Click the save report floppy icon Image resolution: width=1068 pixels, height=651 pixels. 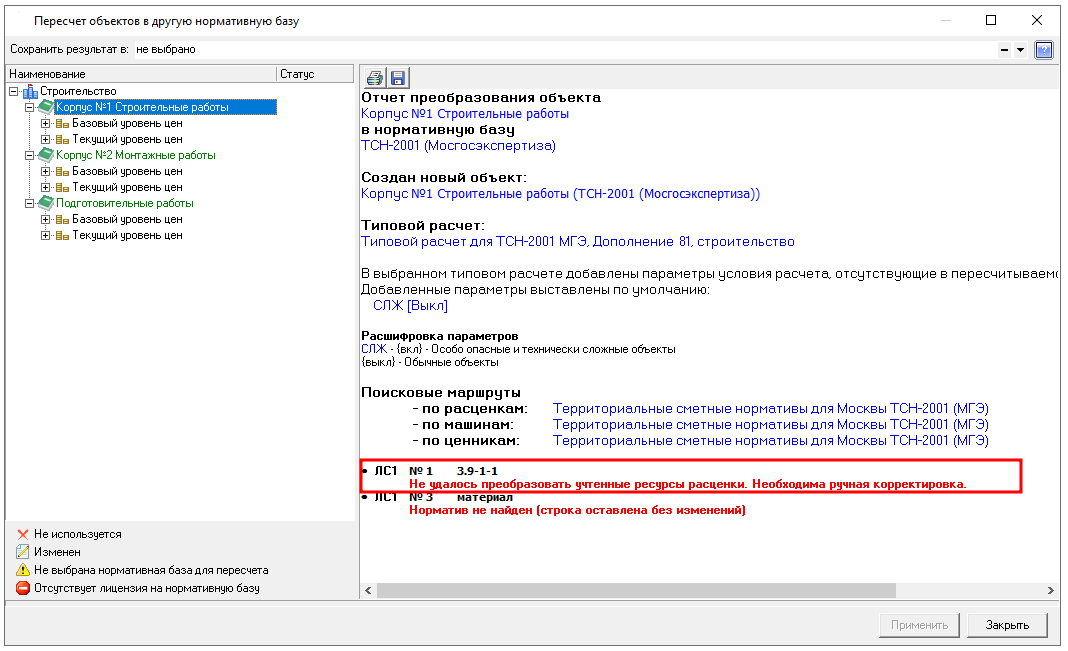[397, 78]
